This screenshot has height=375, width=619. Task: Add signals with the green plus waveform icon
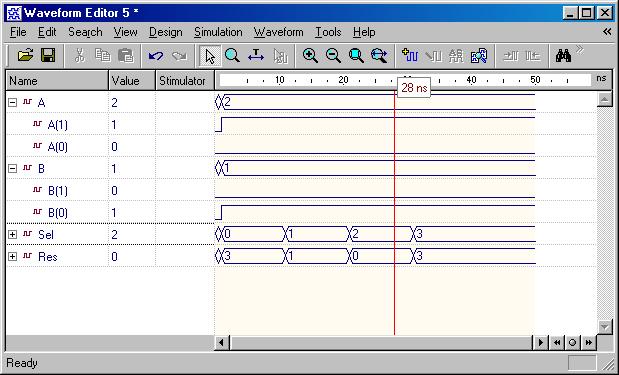coord(410,56)
